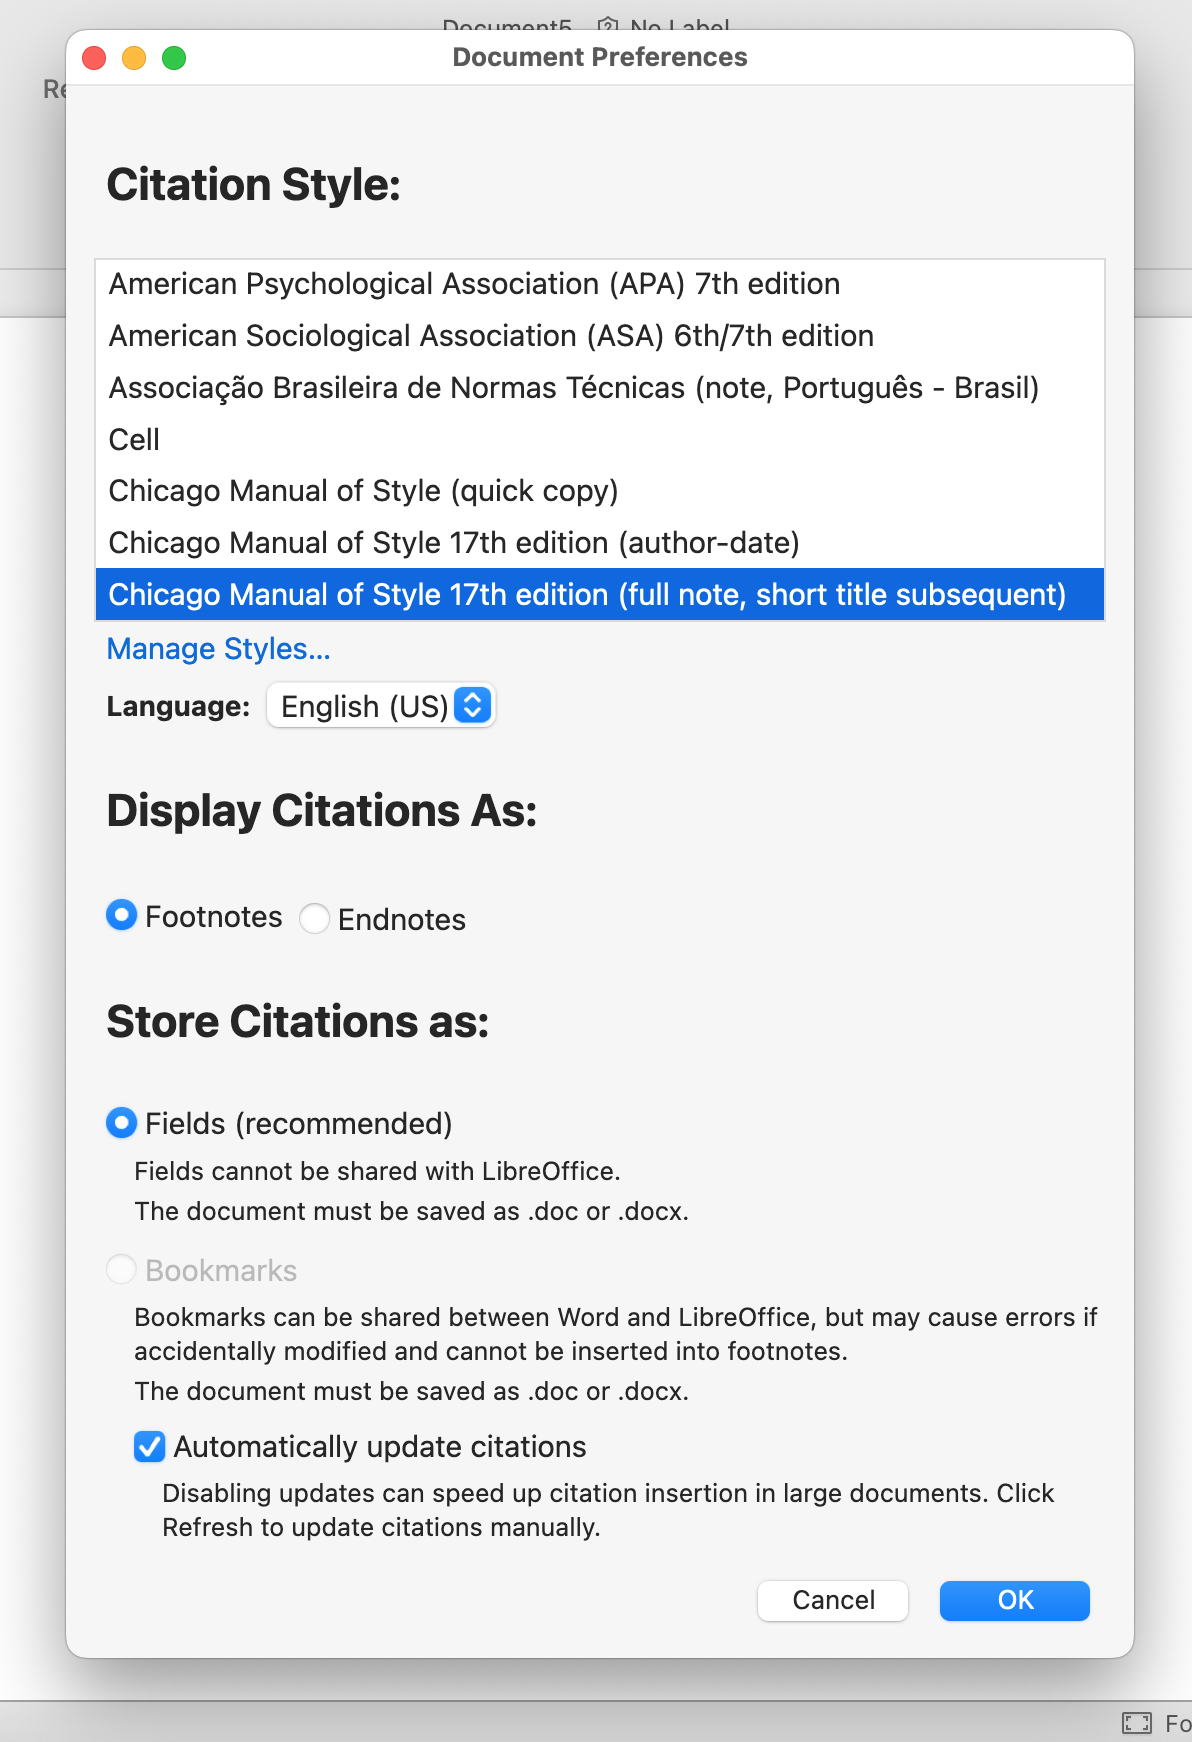Viewport: 1192px width, 1742px height.
Task: Choose Associação Brasileira de Normas Técnicas style
Action: (x=600, y=388)
